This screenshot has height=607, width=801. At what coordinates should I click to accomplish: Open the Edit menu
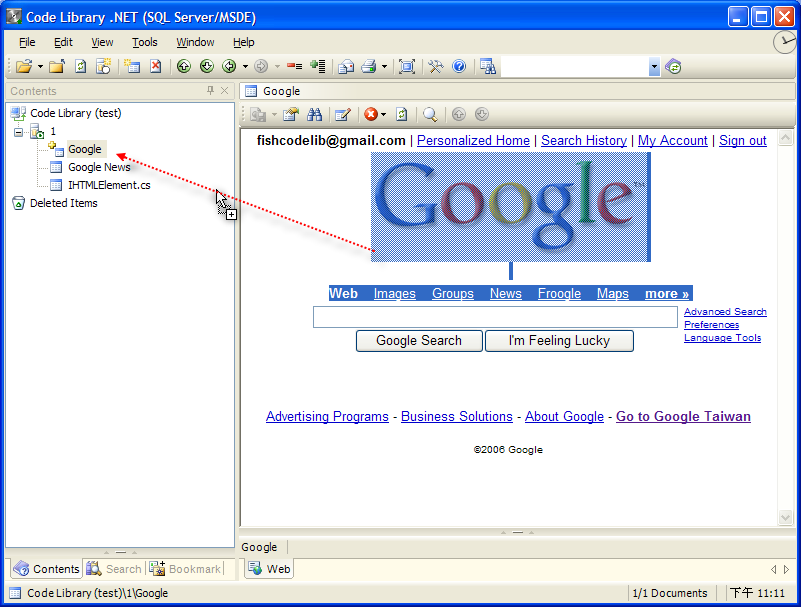click(x=63, y=42)
